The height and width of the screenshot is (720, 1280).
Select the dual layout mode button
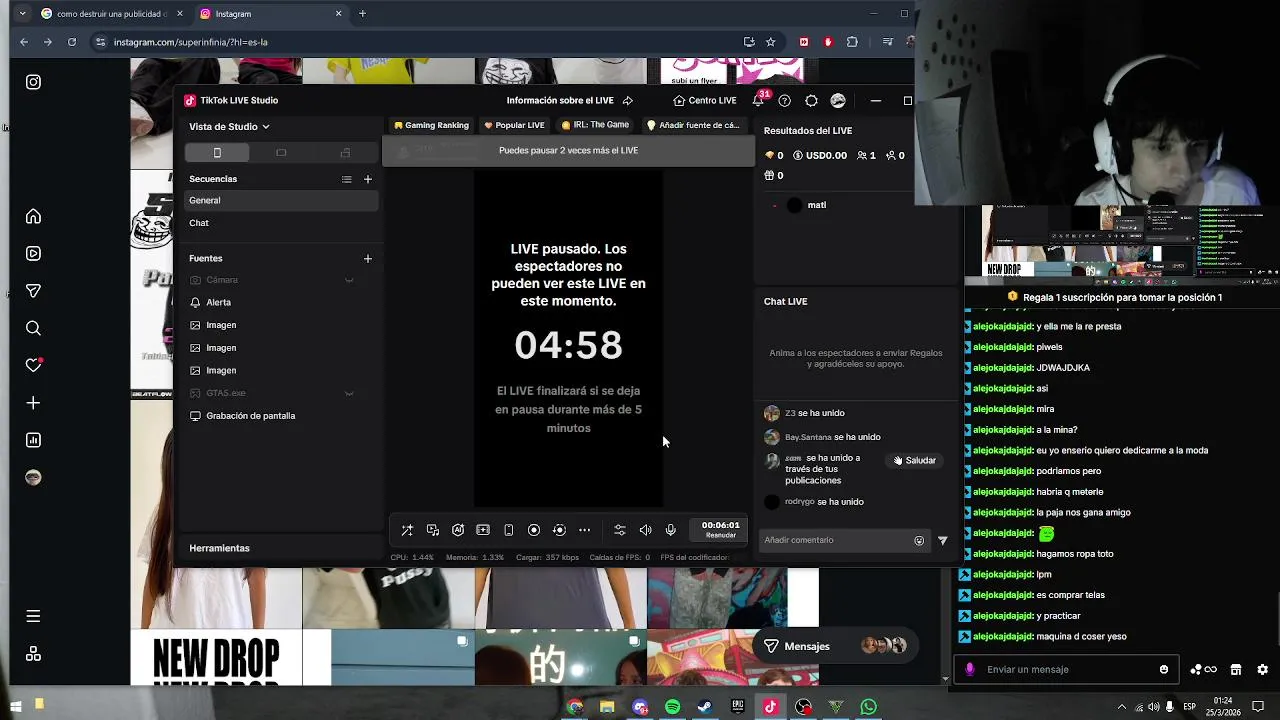pyautogui.click(x=345, y=152)
